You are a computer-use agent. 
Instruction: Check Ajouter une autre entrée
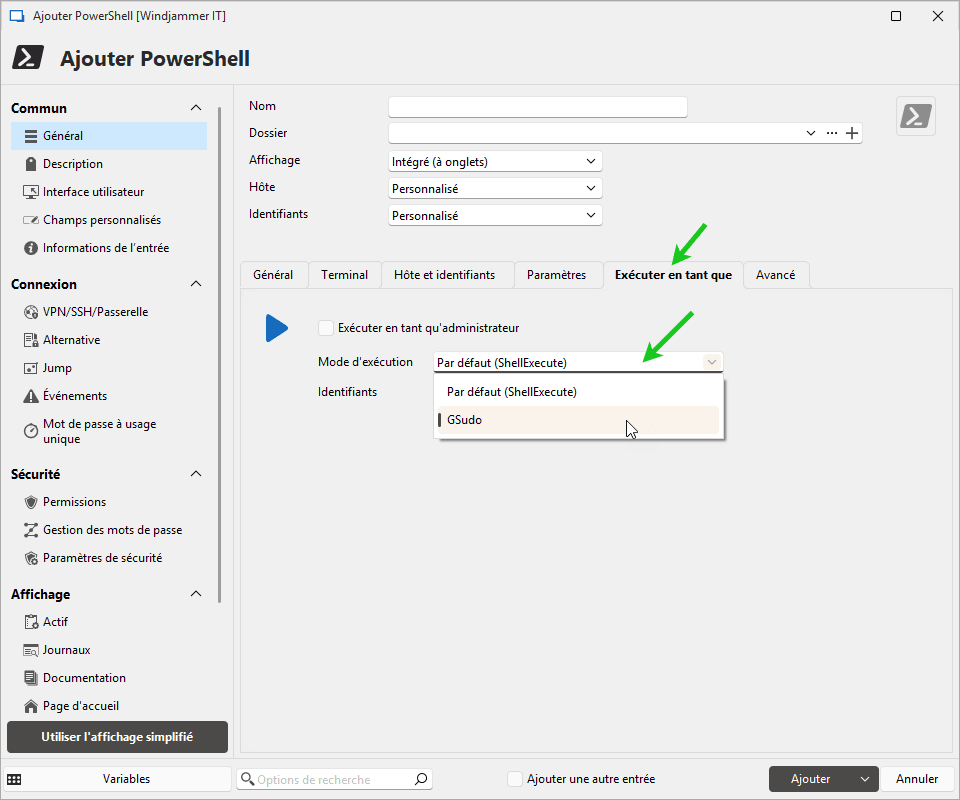(x=515, y=779)
